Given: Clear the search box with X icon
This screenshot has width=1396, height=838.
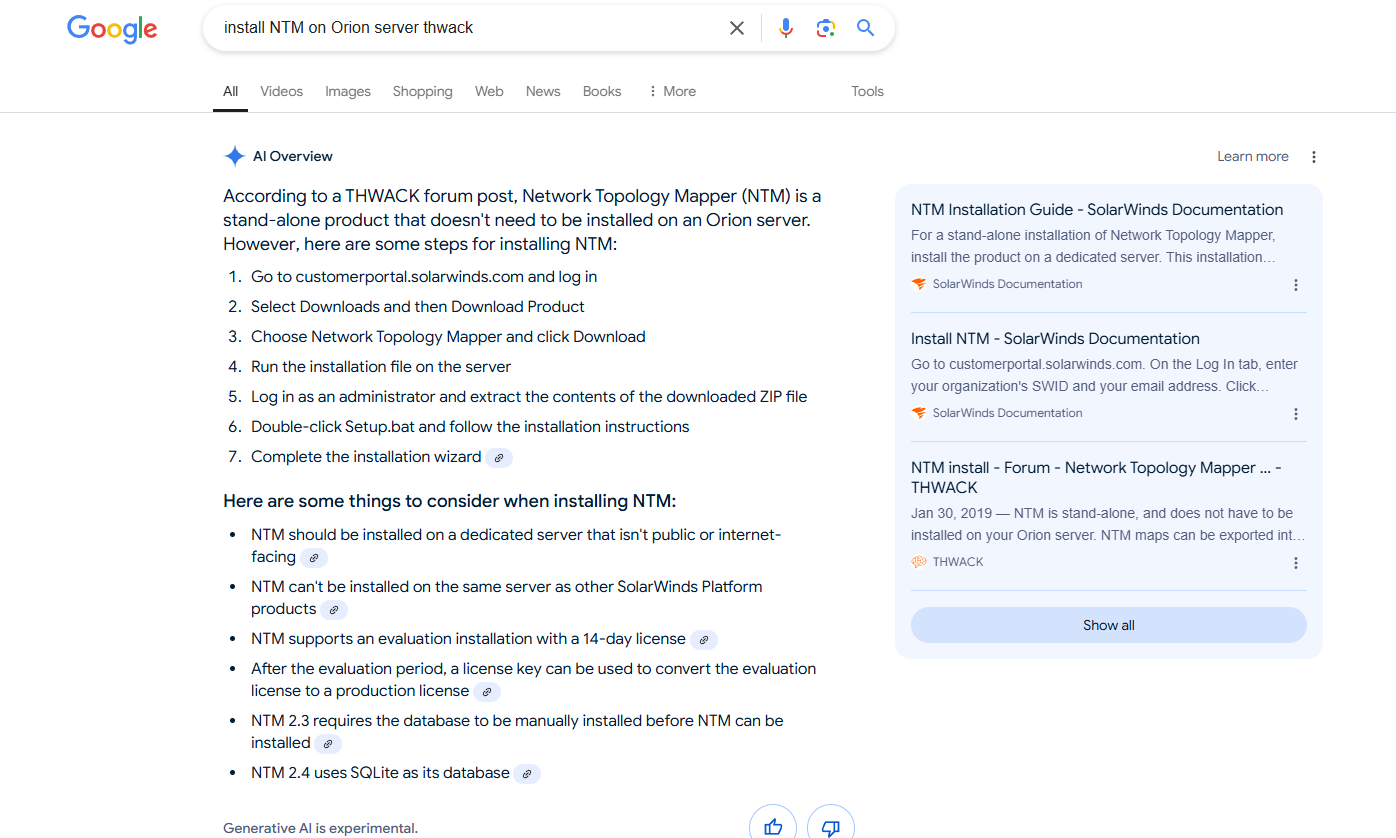Looking at the screenshot, I should tap(737, 28).
